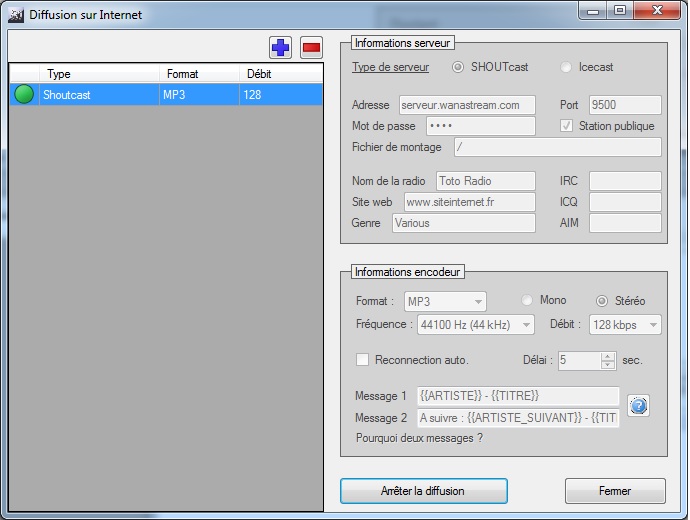
Task: Click the blue plus add stream icon
Action: (x=280, y=47)
